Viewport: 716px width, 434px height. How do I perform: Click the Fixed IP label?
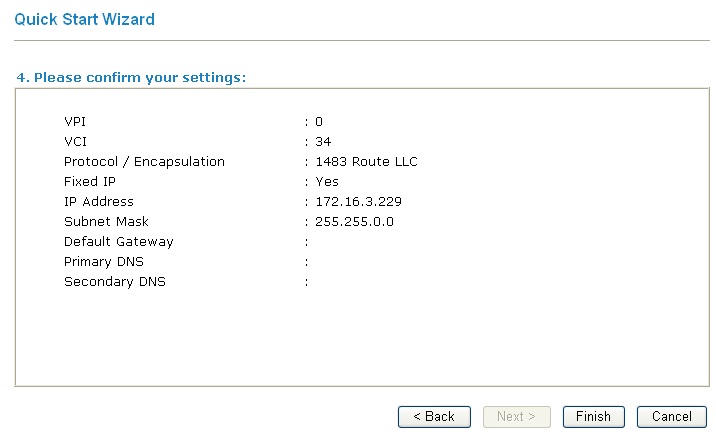[96, 182]
